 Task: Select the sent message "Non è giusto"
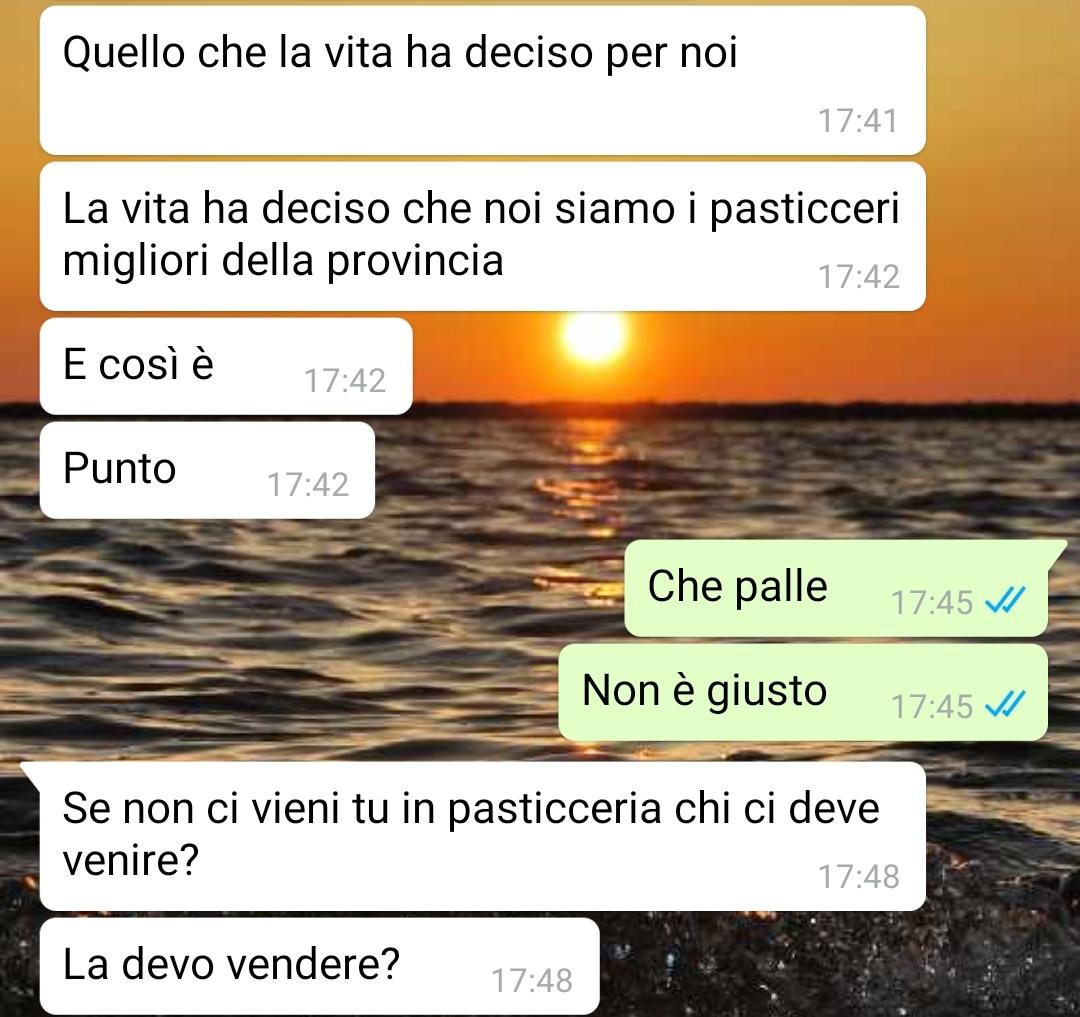(803, 692)
